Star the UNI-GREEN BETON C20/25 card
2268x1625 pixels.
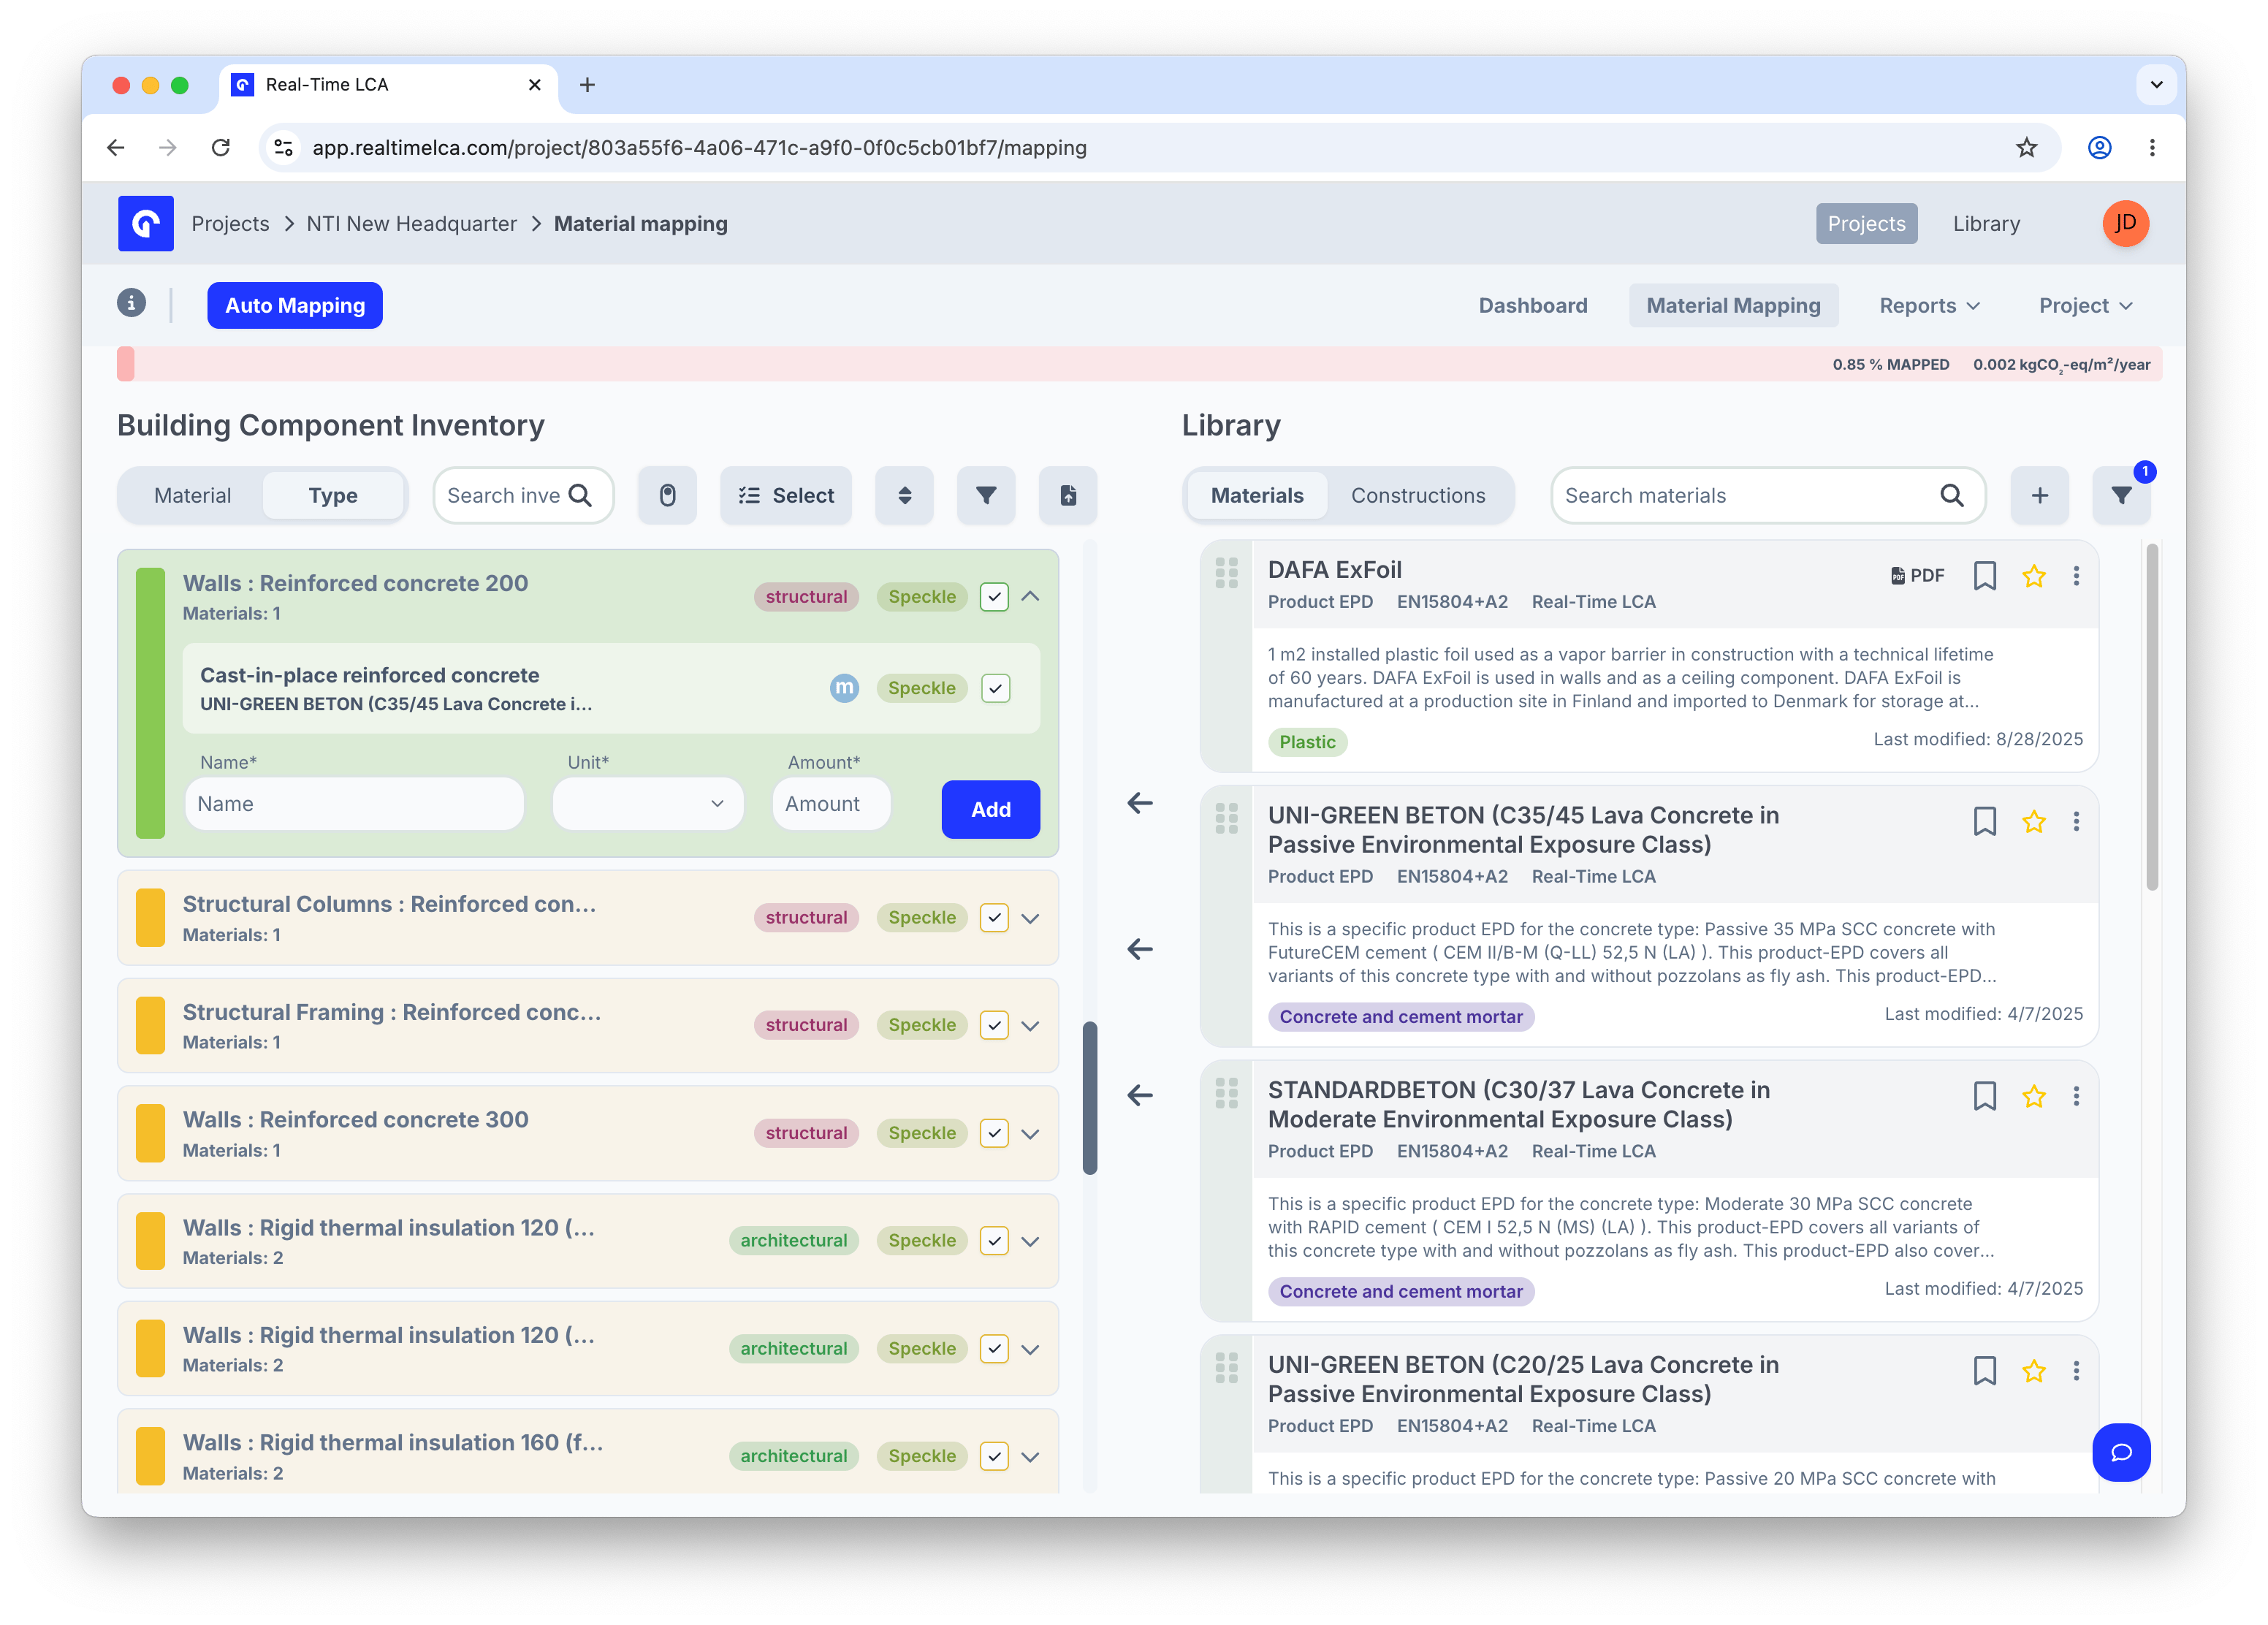pyautogui.click(x=2034, y=1371)
